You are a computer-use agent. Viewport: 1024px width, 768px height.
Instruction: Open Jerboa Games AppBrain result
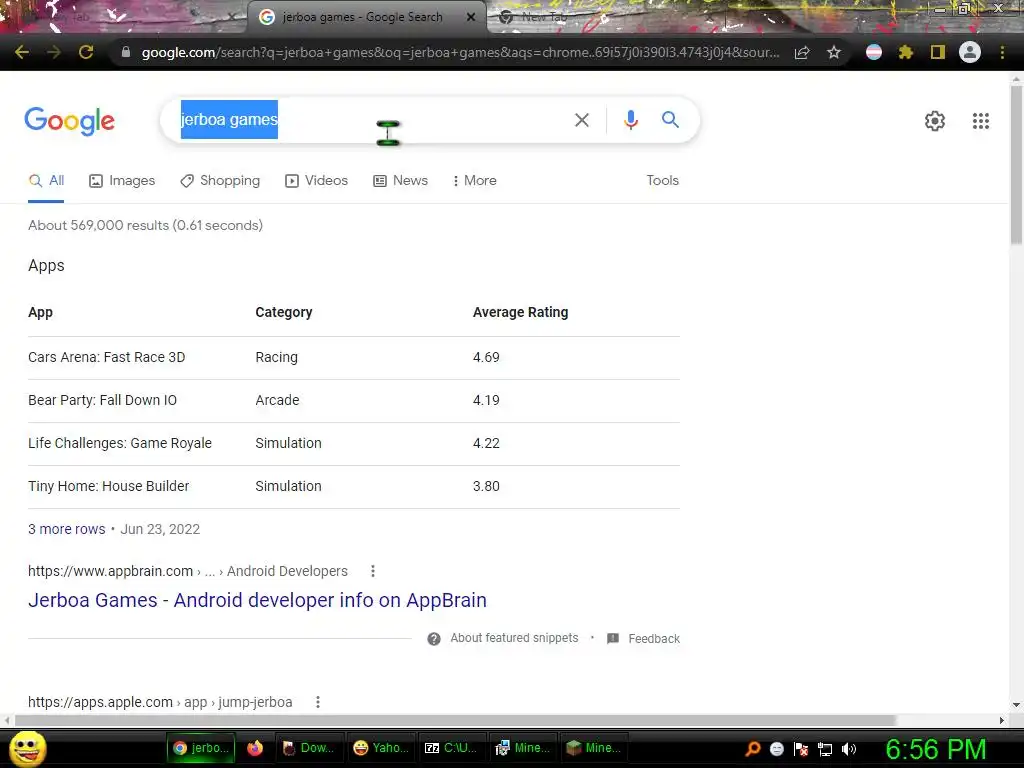click(257, 600)
